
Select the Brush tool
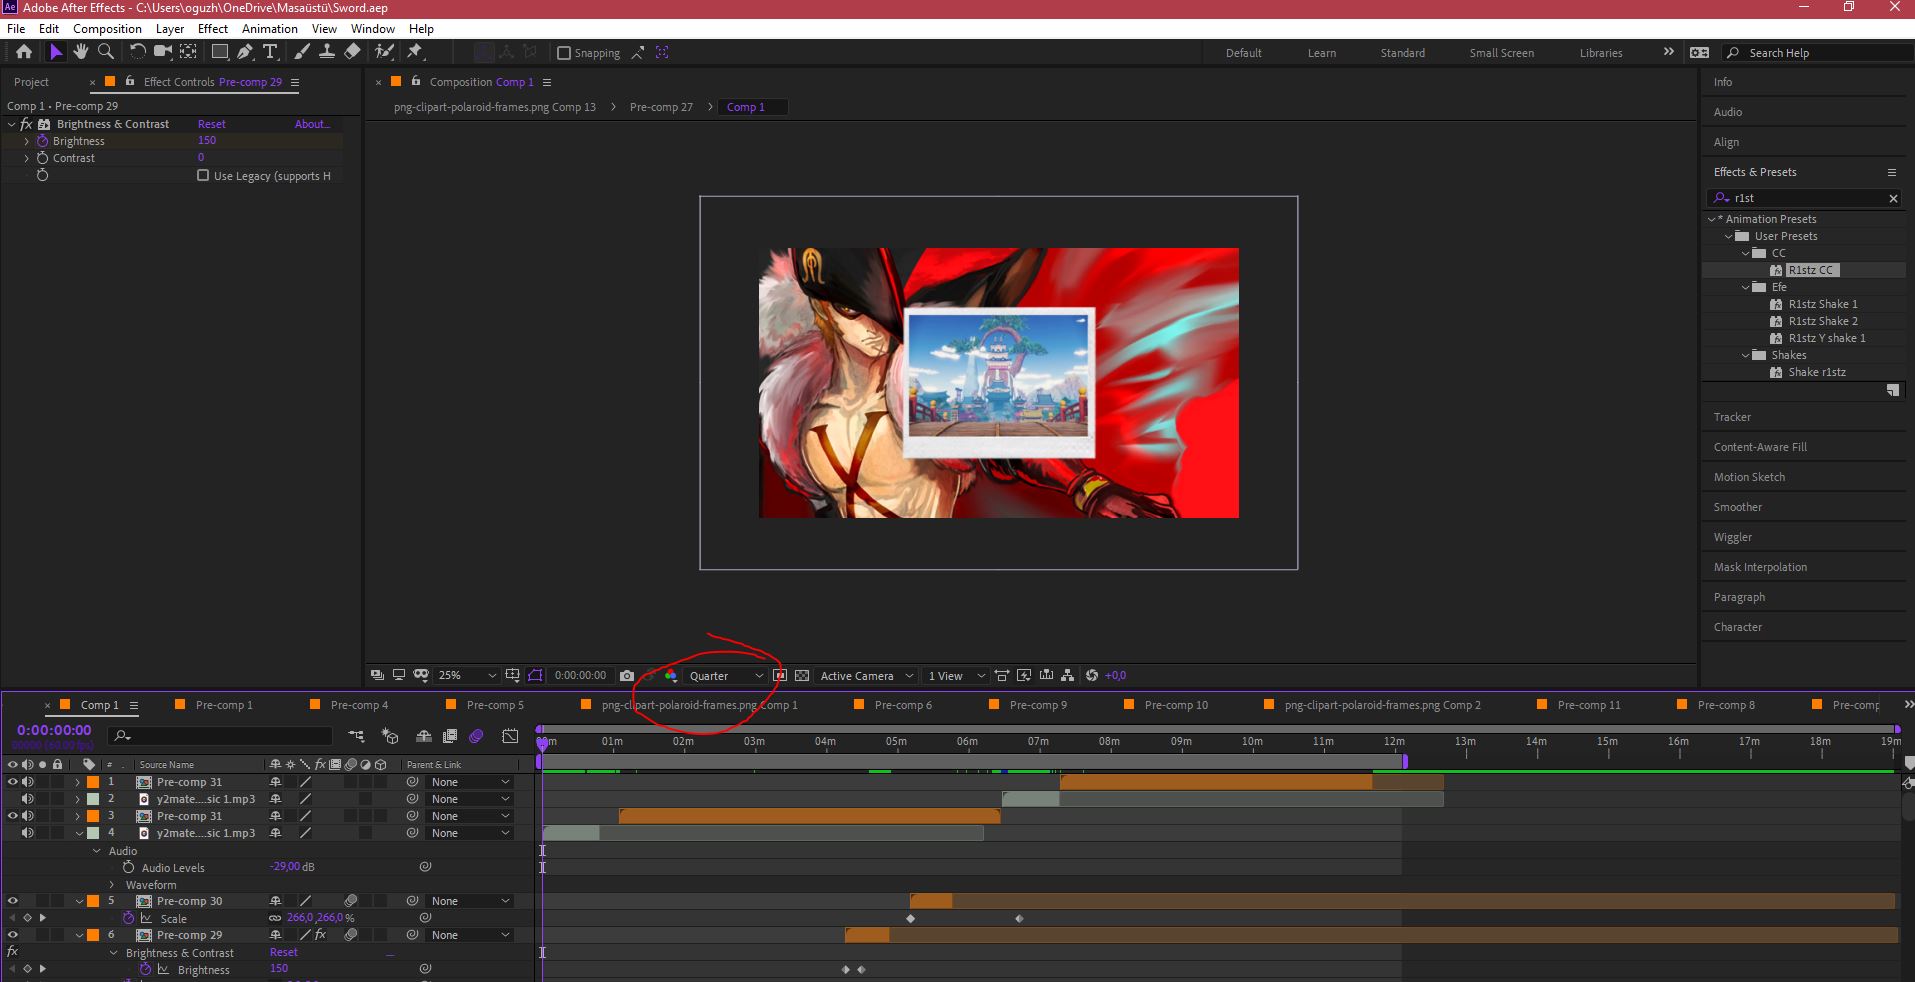pyautogui.click(x=302, y=52)
